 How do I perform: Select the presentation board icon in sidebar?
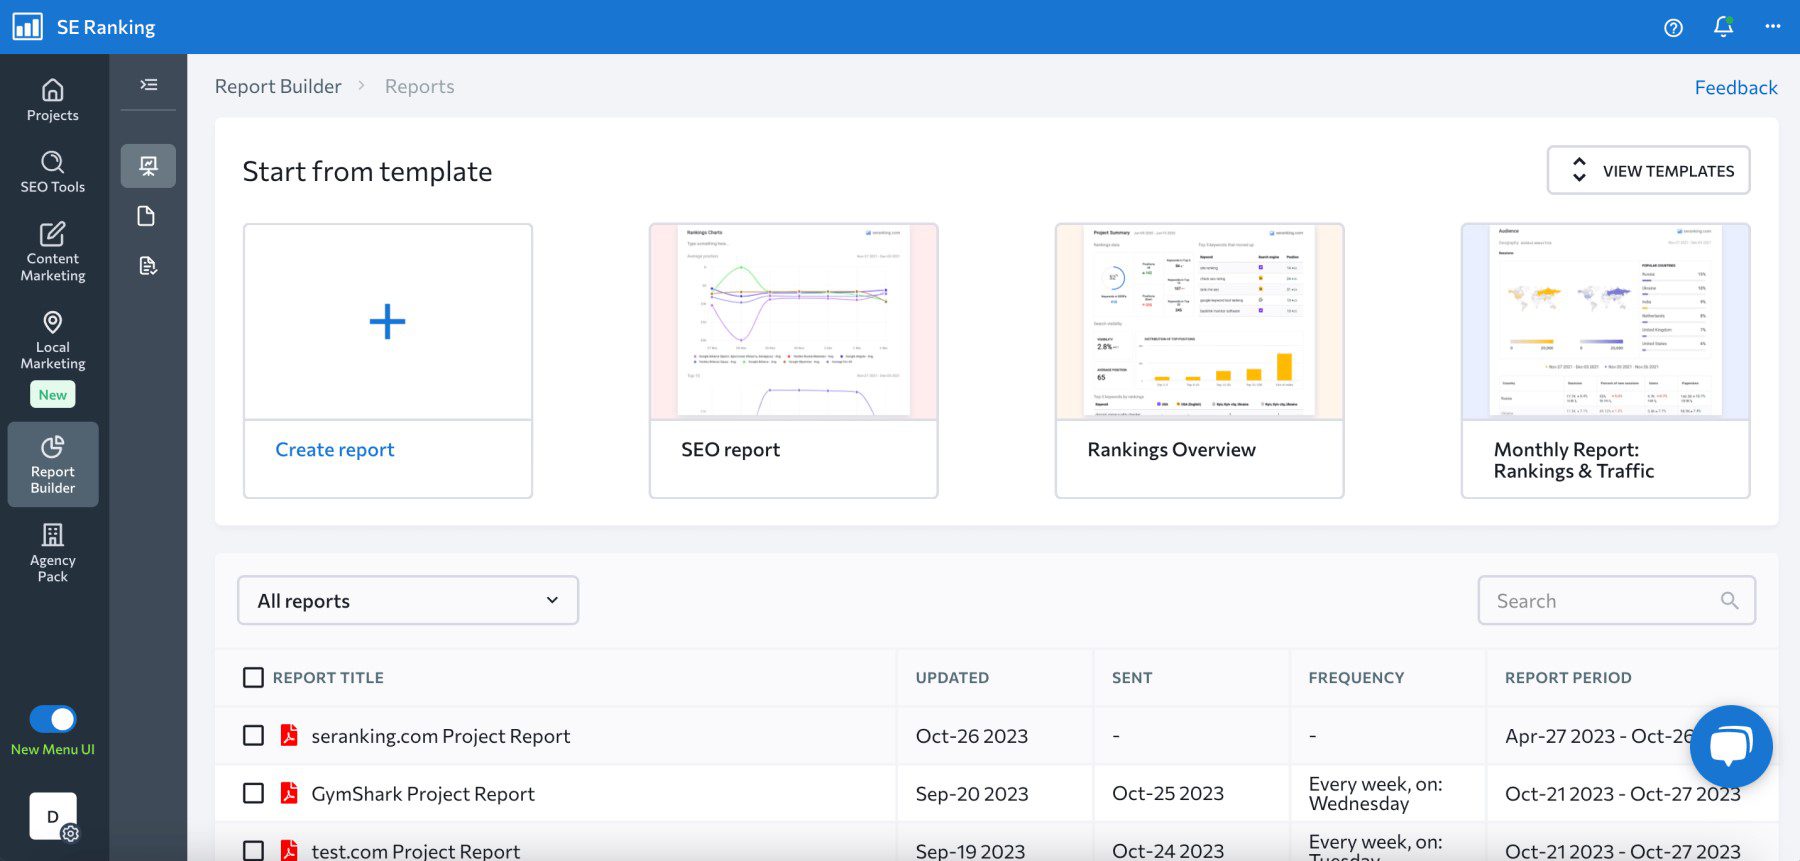coord(148,166)
